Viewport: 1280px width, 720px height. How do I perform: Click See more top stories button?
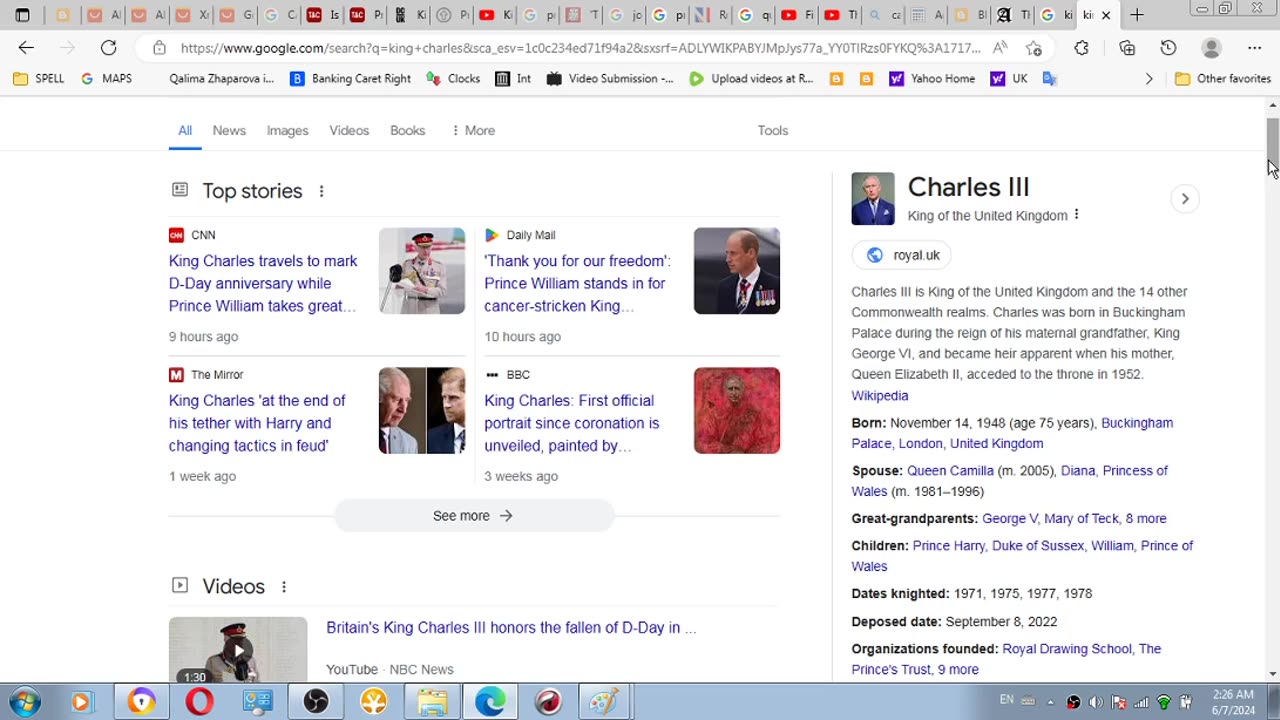(473, 516)
